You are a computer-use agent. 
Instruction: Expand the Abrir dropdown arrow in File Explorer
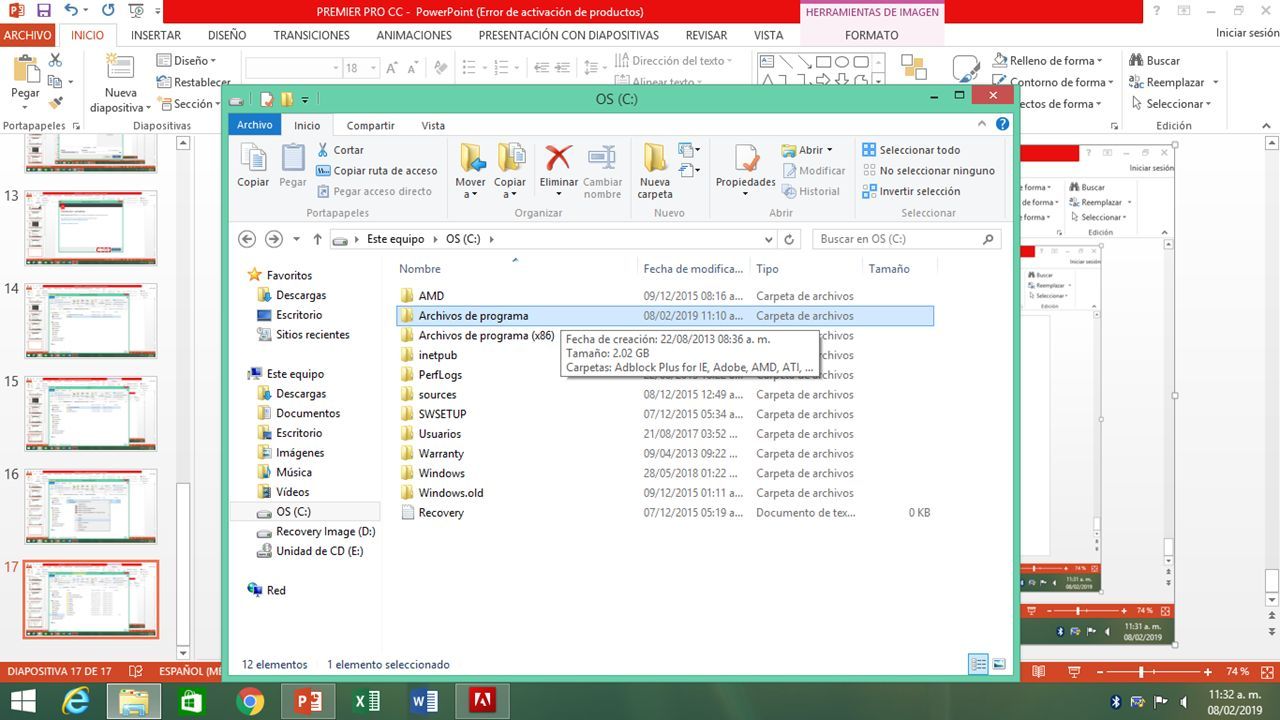(829, 151)
